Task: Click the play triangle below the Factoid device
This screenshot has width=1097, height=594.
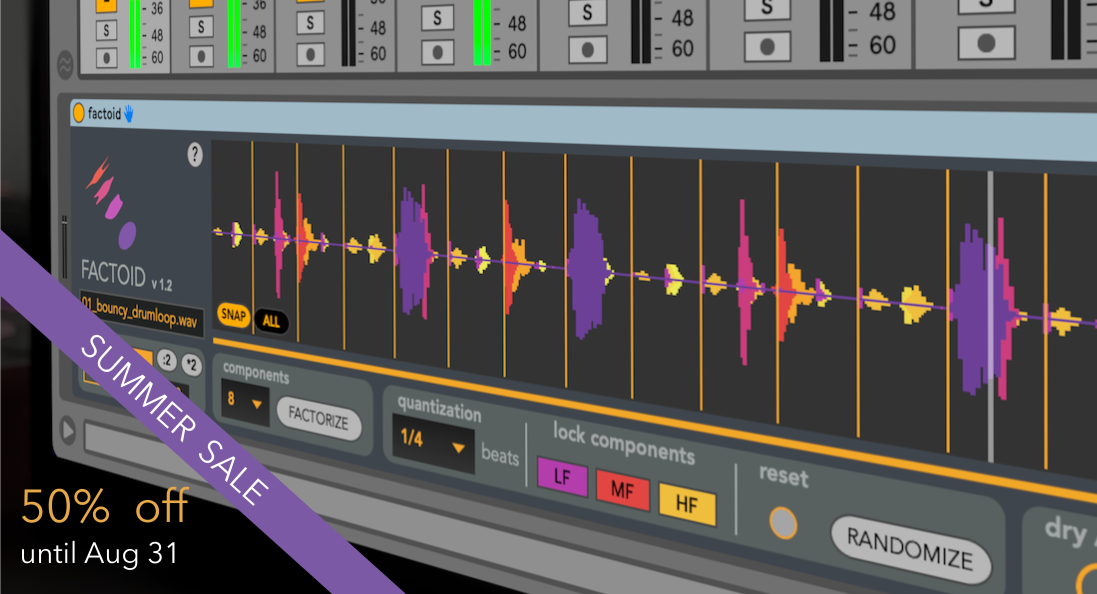Action: click(68, 430)
